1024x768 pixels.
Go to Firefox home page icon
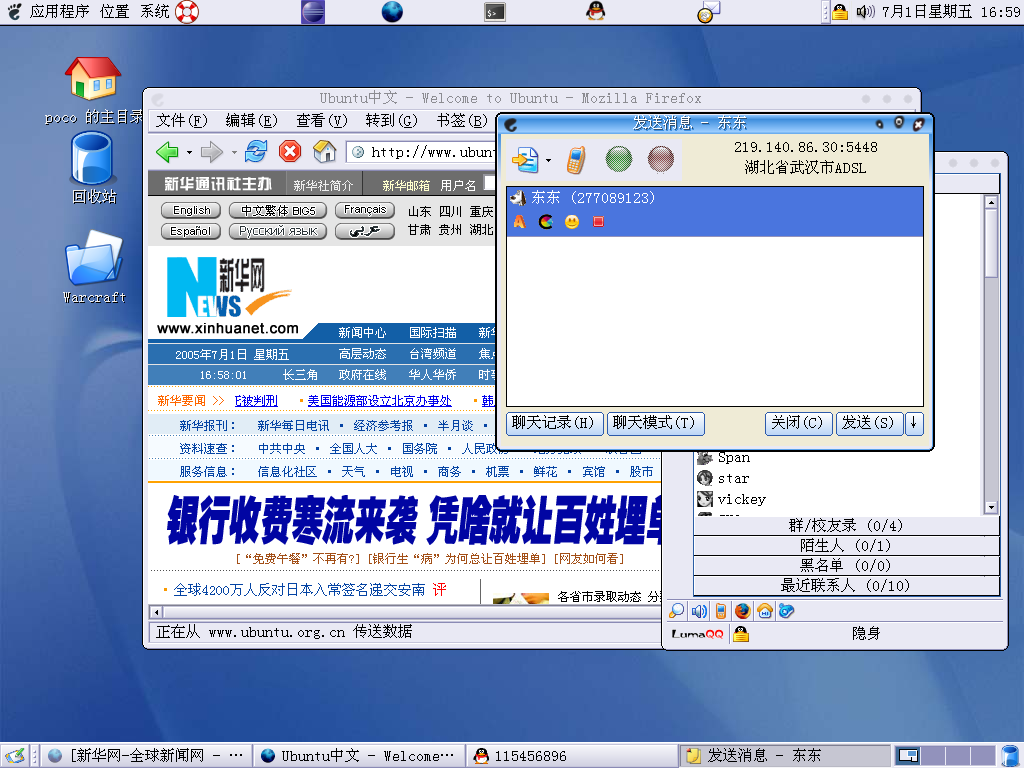click(324, 152)
